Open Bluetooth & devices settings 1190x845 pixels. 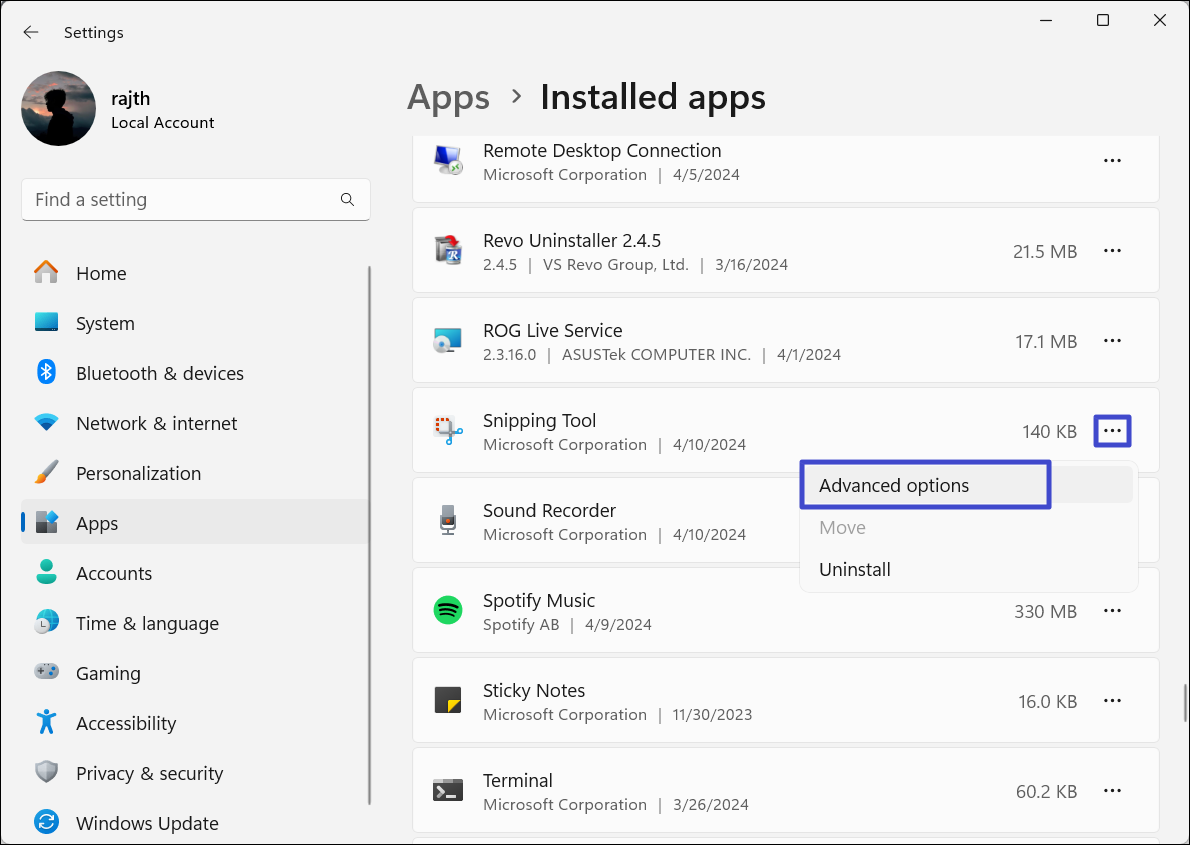point(159,373)
